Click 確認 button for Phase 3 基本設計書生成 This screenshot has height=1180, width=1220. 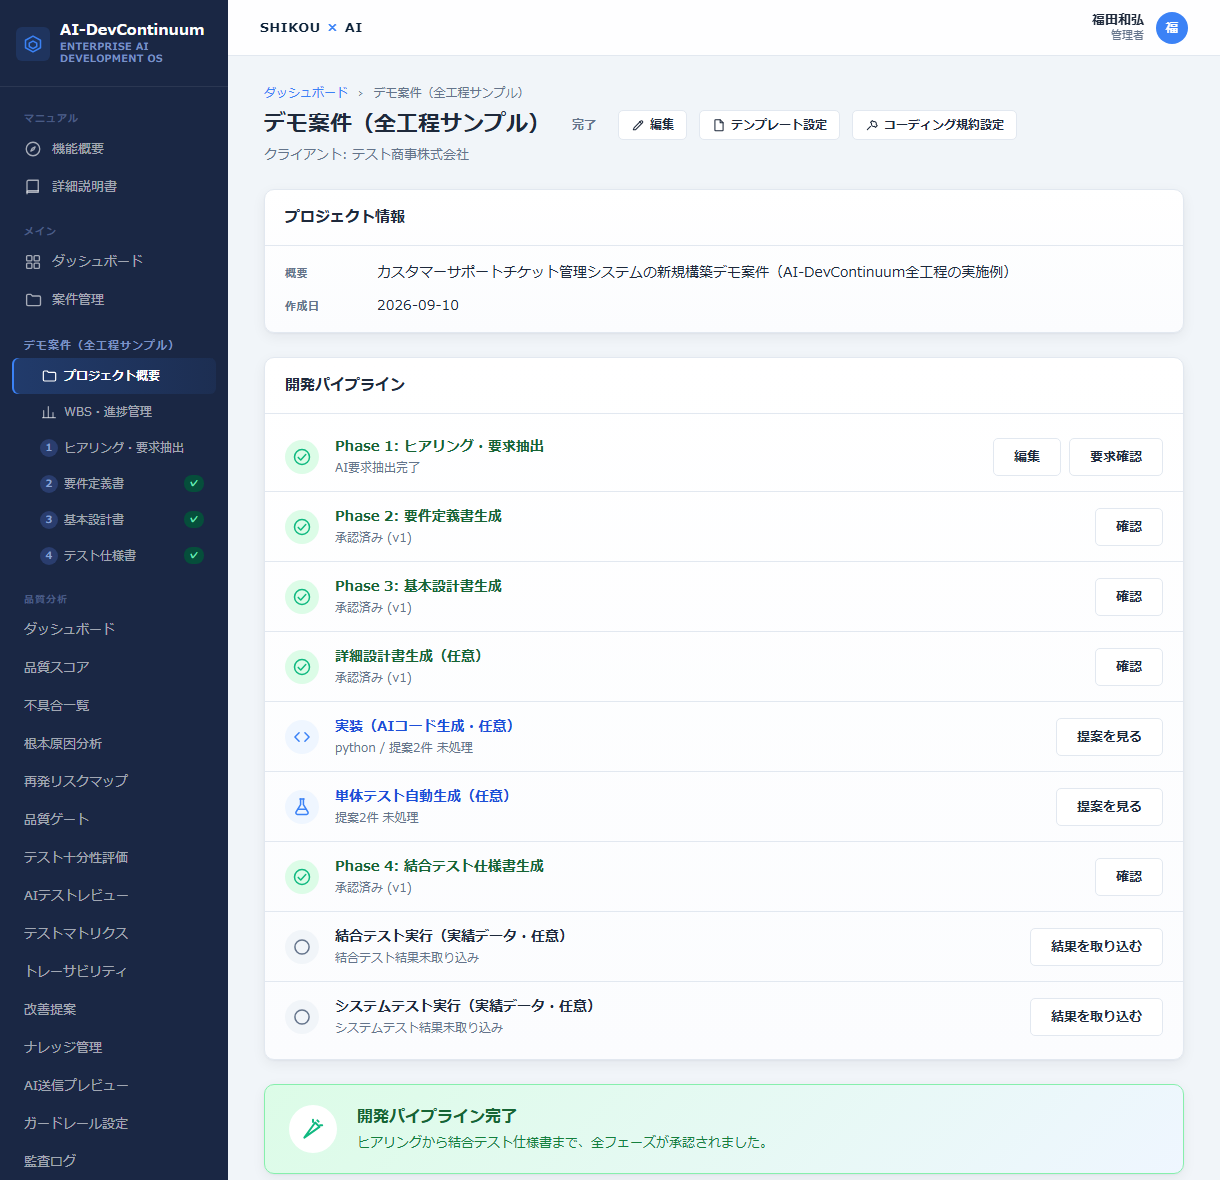1129,597
